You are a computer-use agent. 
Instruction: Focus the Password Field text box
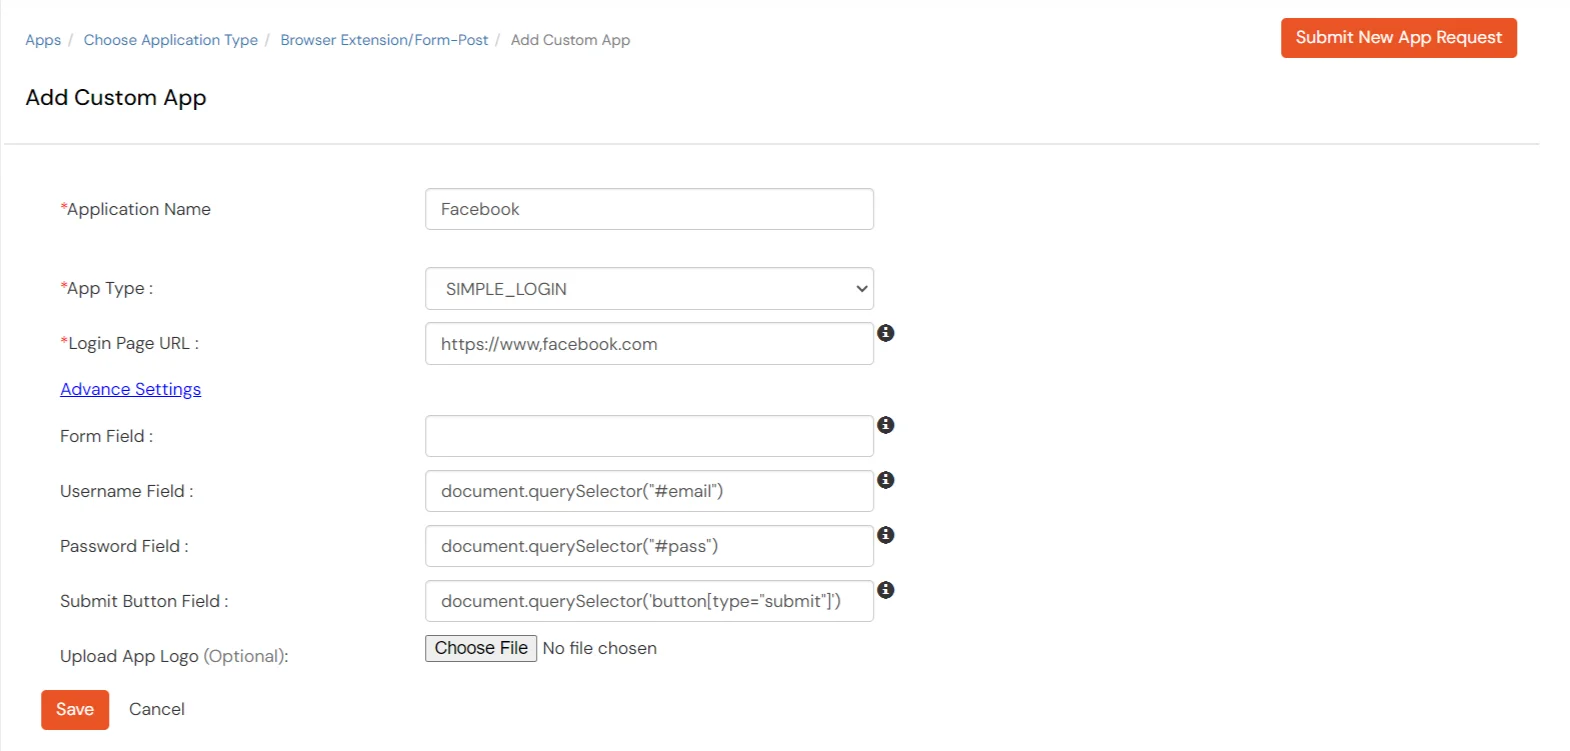tap(649, 546)
